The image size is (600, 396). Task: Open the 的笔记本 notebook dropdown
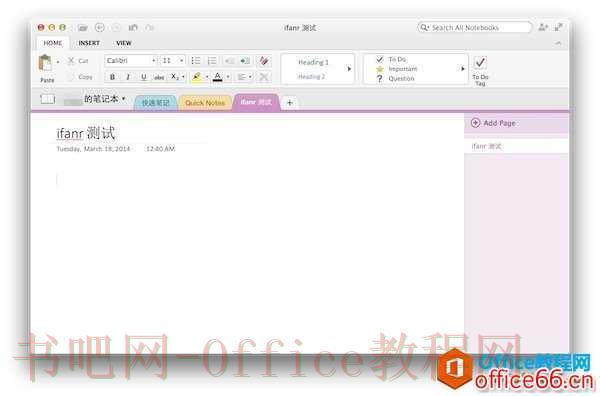tap(105, 99)
